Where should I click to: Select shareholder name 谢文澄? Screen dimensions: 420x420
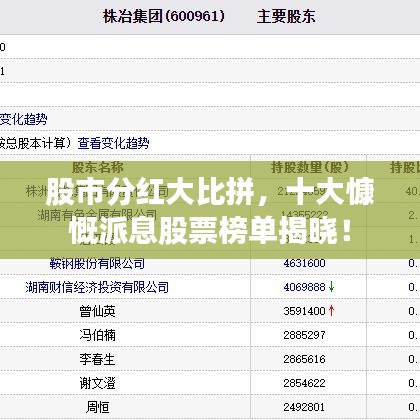(x=97, y=383)
